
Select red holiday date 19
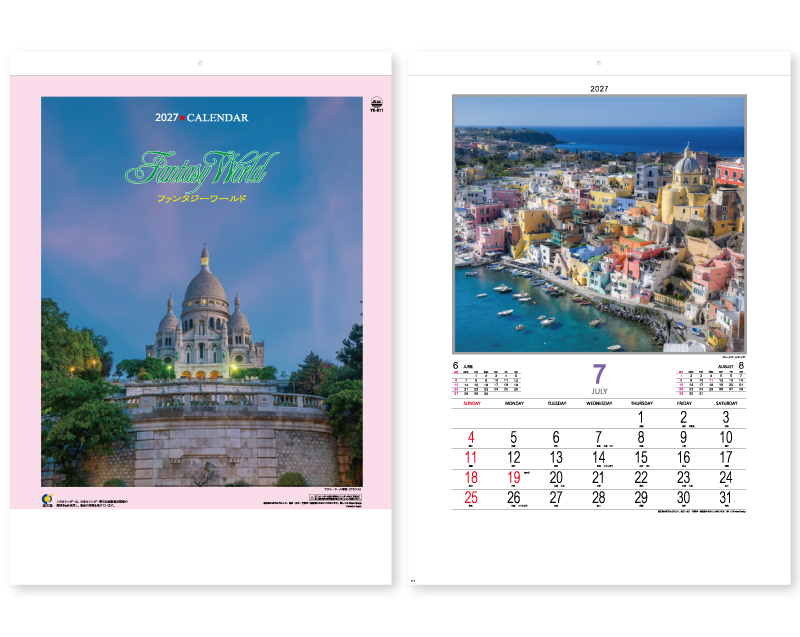pyautogui.click(x=514, y=478)
